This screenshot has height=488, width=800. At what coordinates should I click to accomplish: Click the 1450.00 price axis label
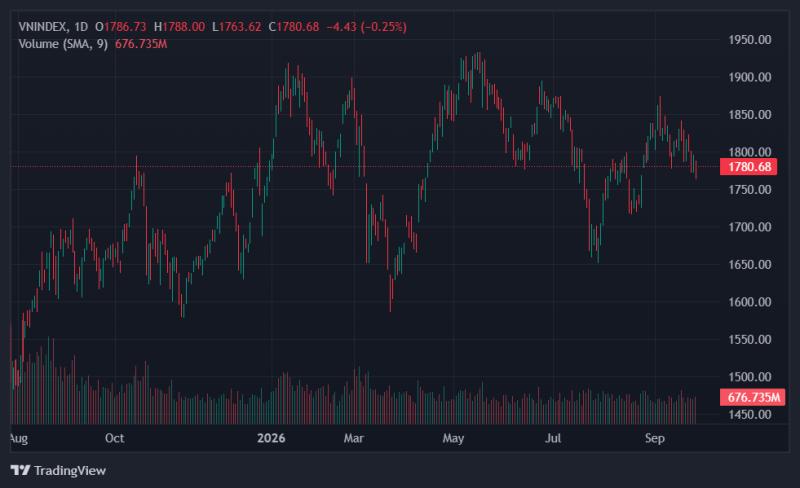749,414
